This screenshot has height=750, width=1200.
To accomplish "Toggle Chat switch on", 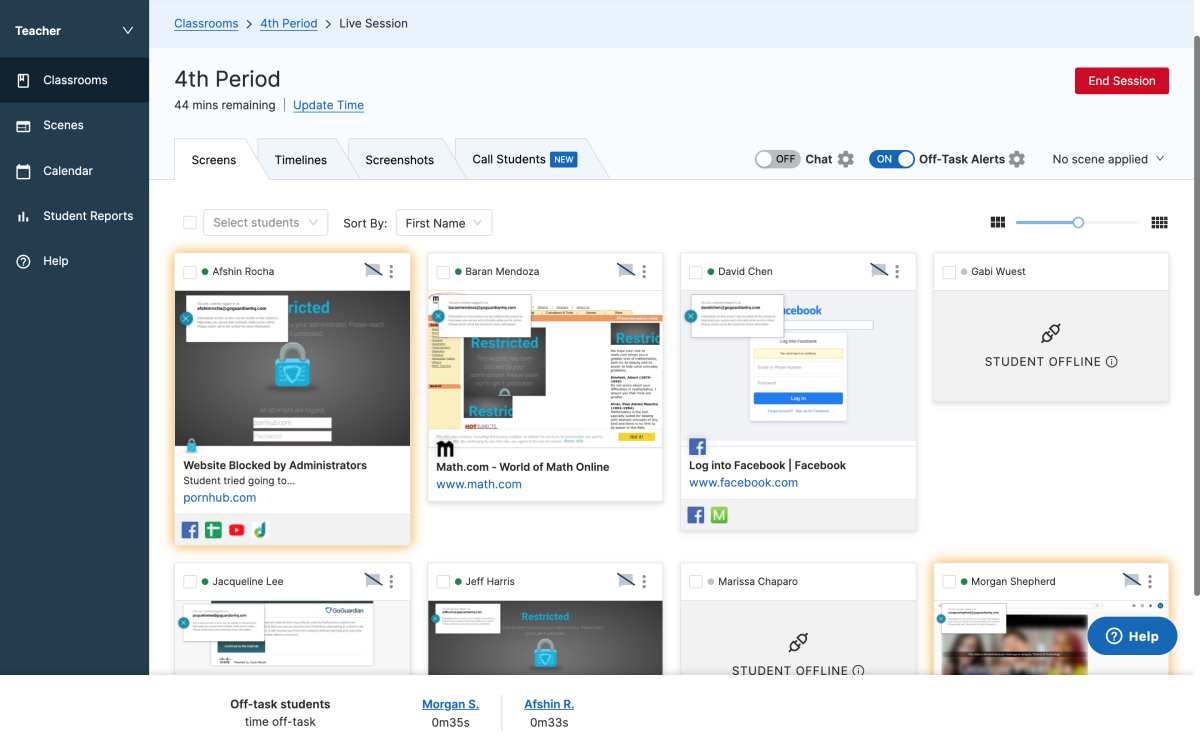I will click(777, 159).
